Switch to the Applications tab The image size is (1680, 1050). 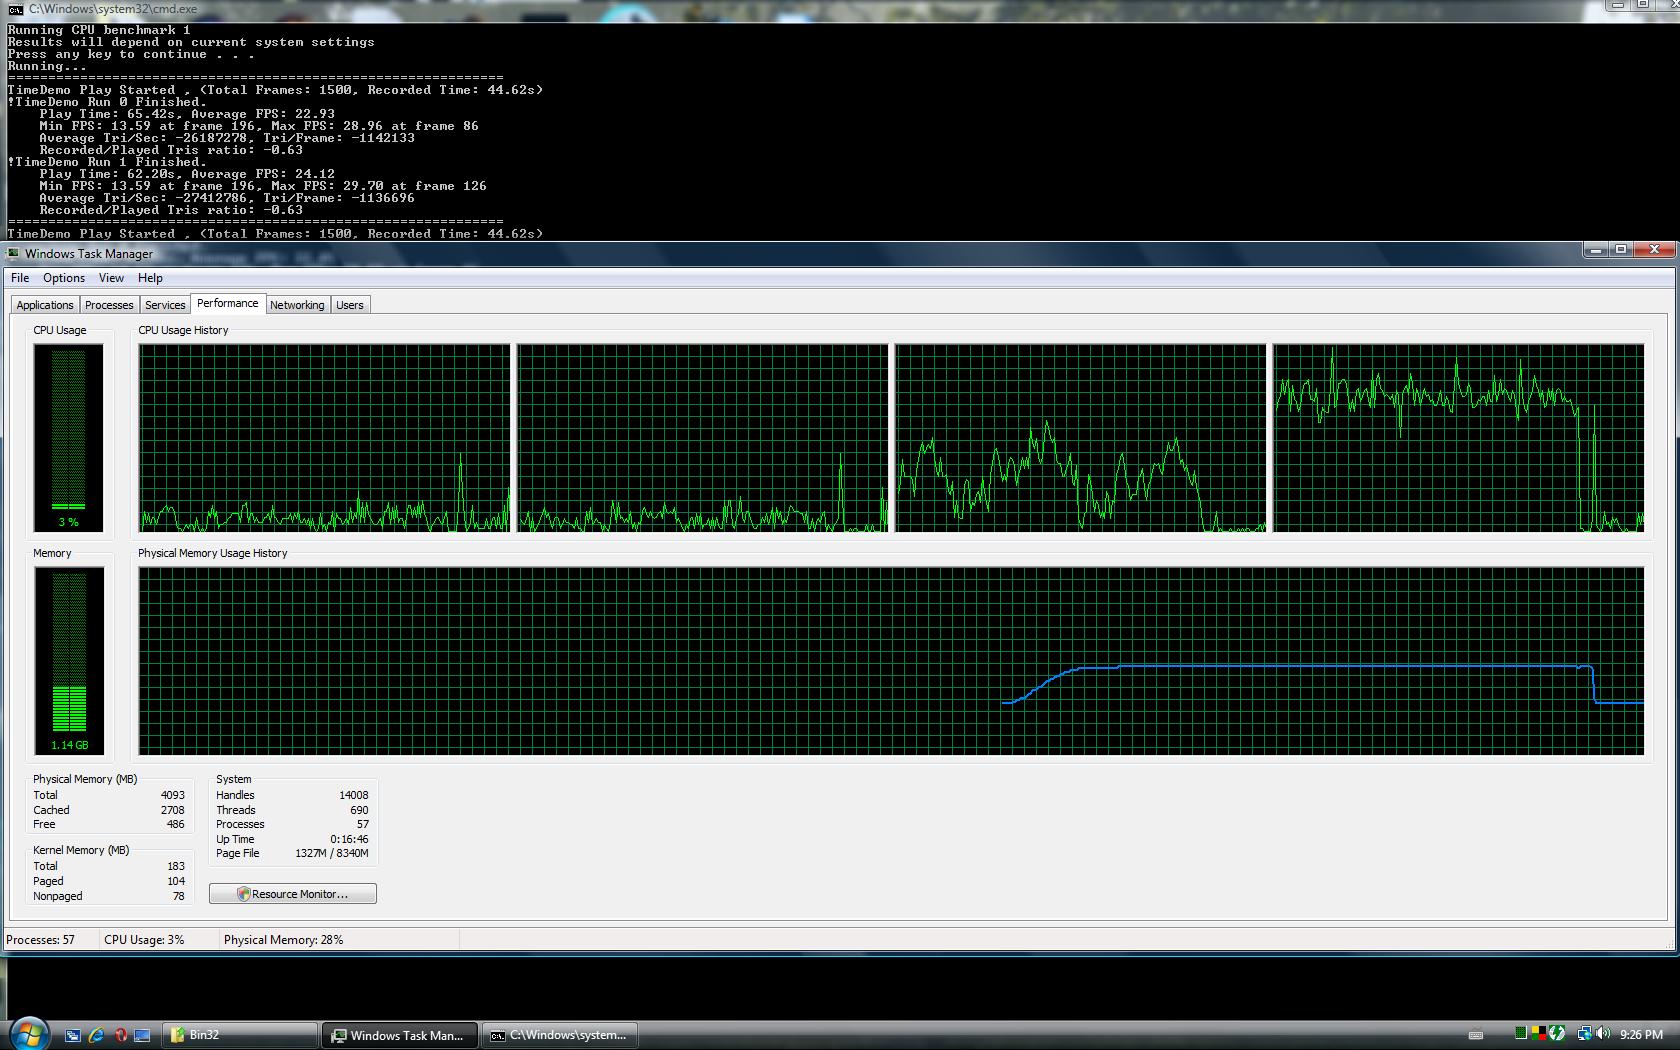45,305
